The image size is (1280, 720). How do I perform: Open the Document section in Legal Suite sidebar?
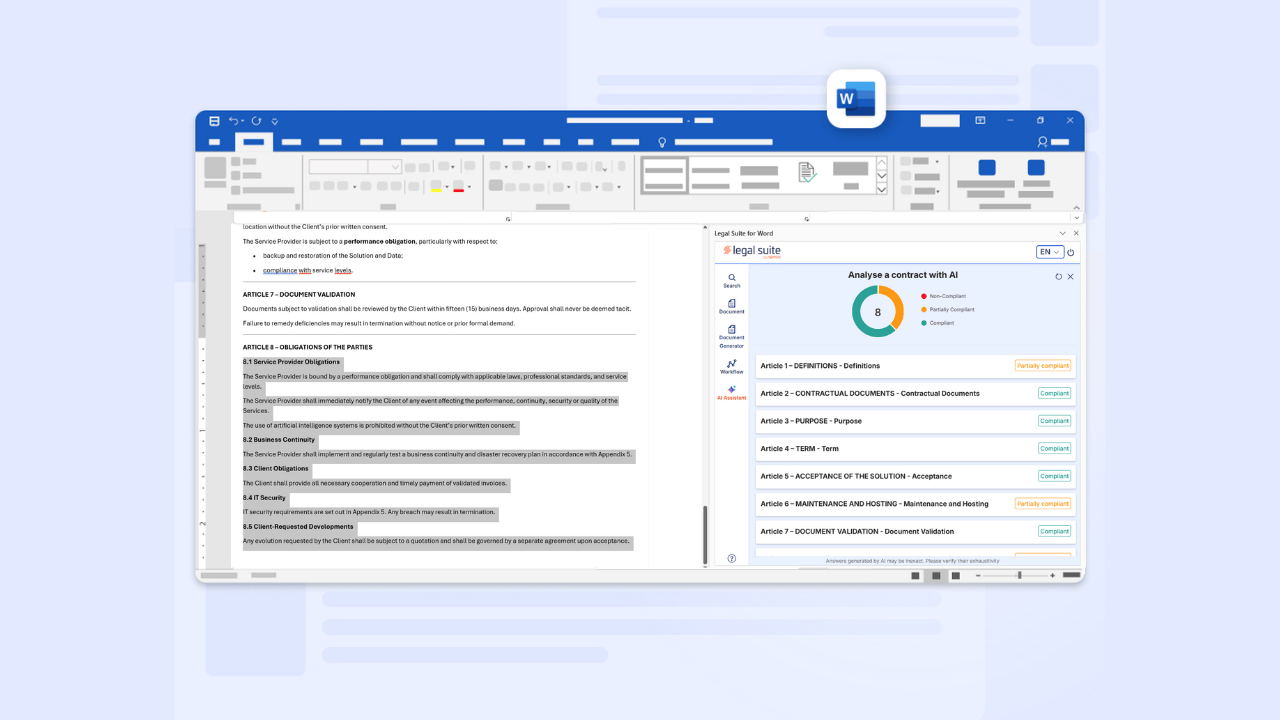pos(732,306)
